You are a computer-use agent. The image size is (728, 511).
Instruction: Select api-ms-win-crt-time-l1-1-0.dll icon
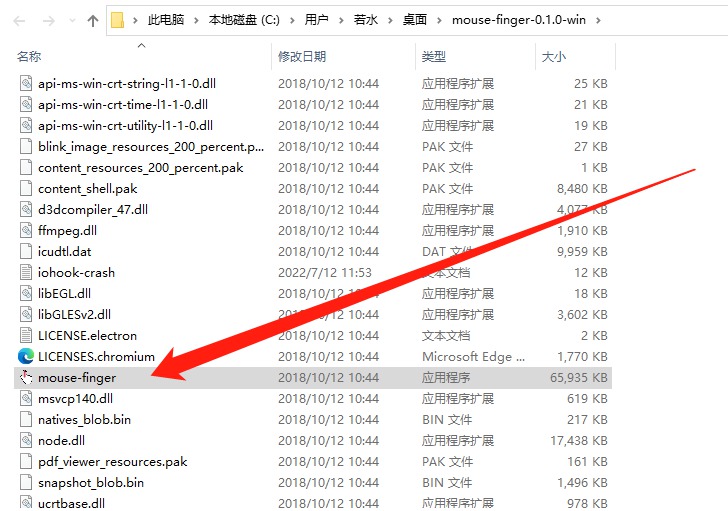26,104
